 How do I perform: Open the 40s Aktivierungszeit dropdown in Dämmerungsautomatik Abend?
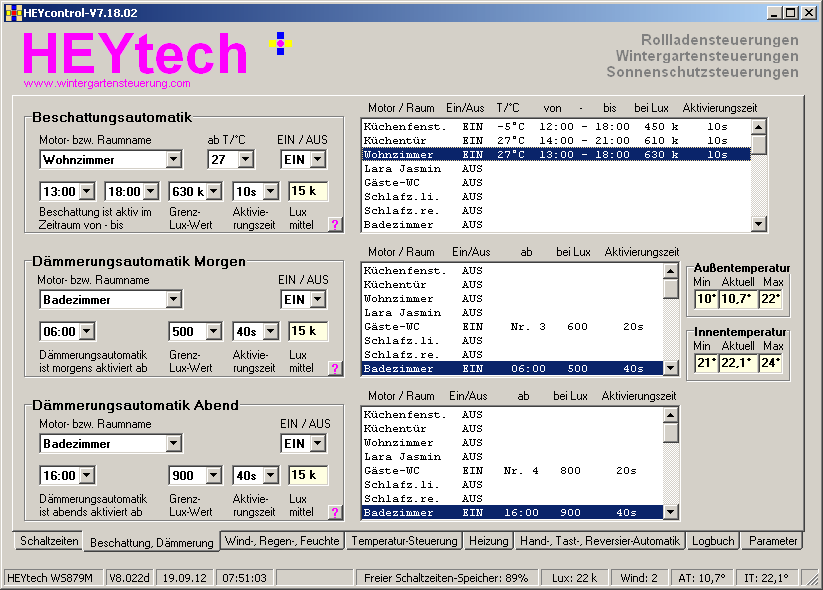point(271,476)
